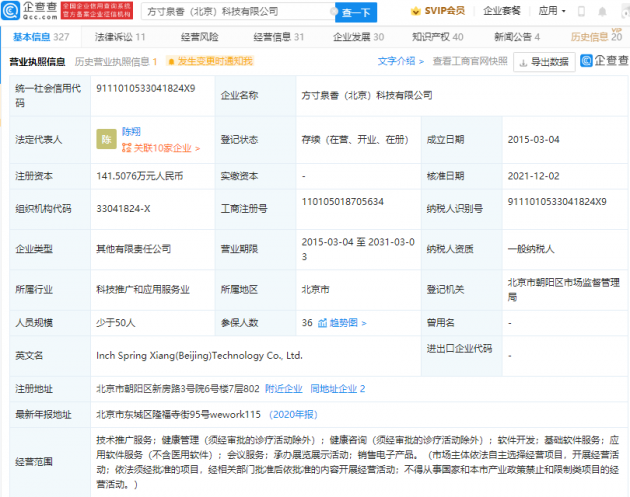Screen dimensions: 630x497
Task: Click the 查一下 search button
Action: tap(356, 12)
